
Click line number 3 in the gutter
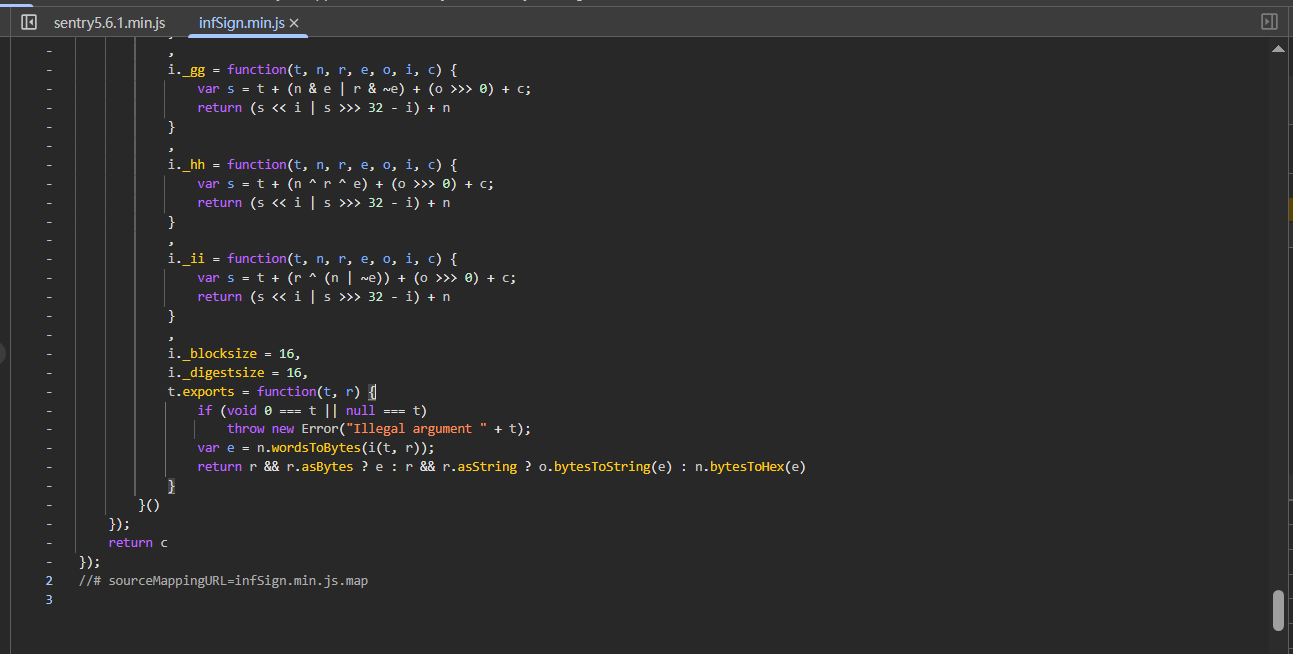tap(49, 599)
